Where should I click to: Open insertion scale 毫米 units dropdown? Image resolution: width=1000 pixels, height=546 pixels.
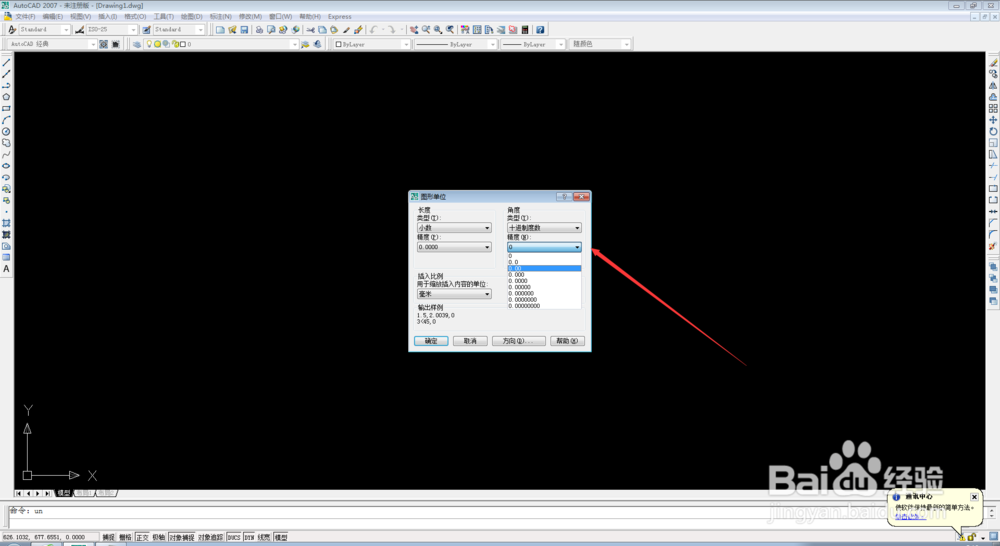click(x=454, y=294)
